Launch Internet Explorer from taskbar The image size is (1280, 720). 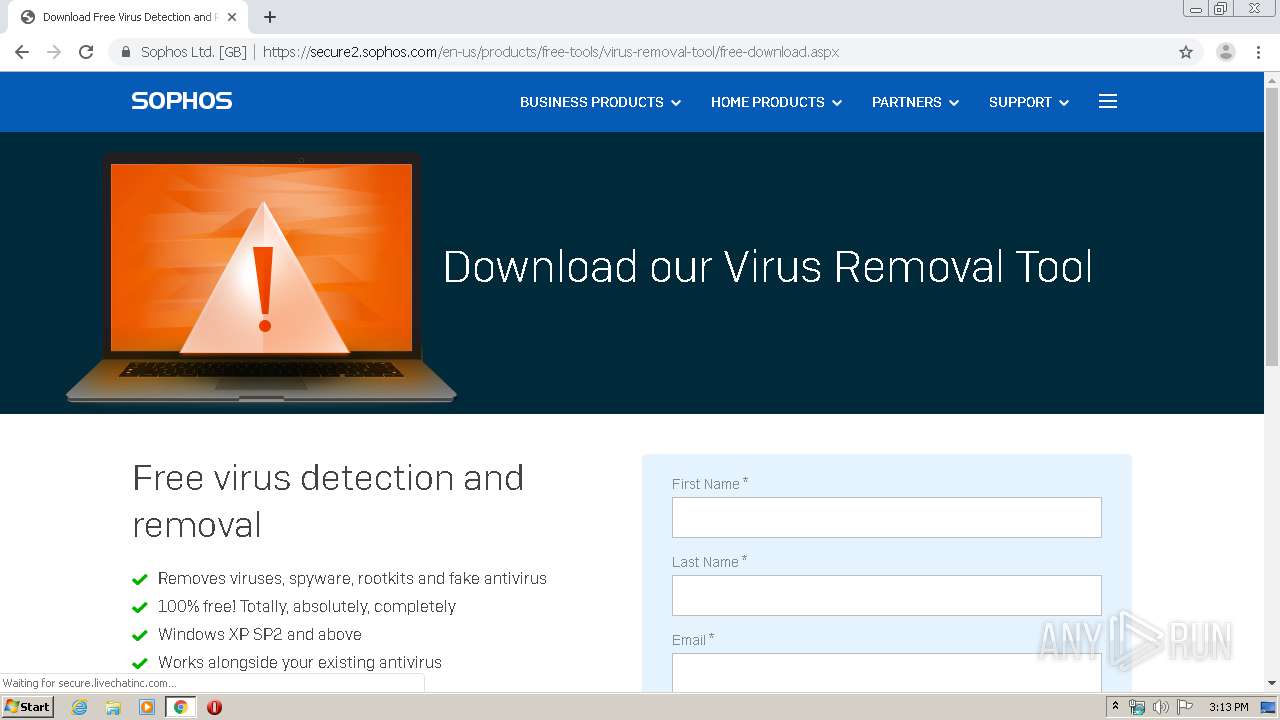coord(80,707)
